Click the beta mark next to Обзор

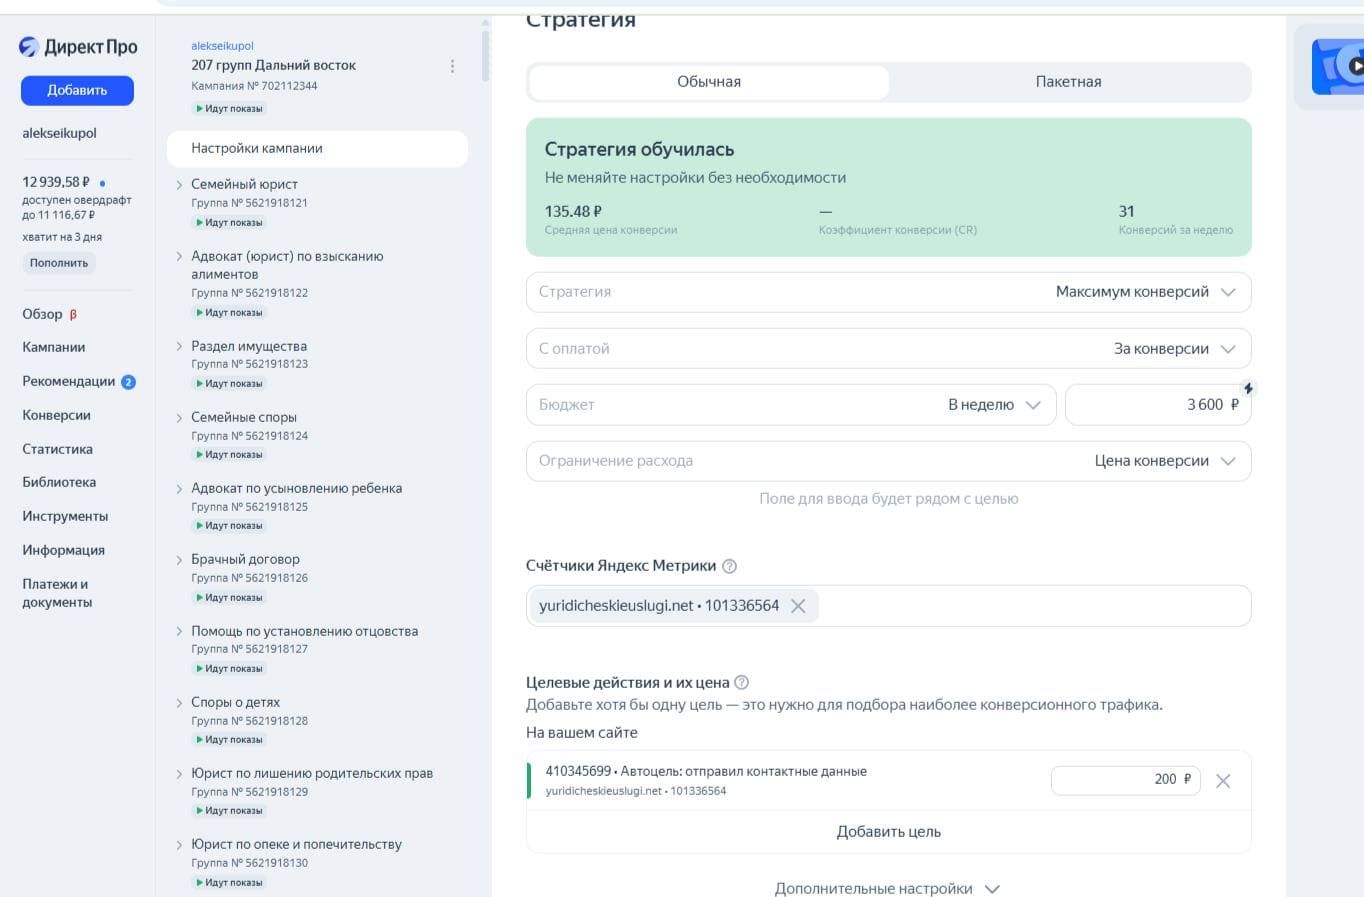click(73, 315)
